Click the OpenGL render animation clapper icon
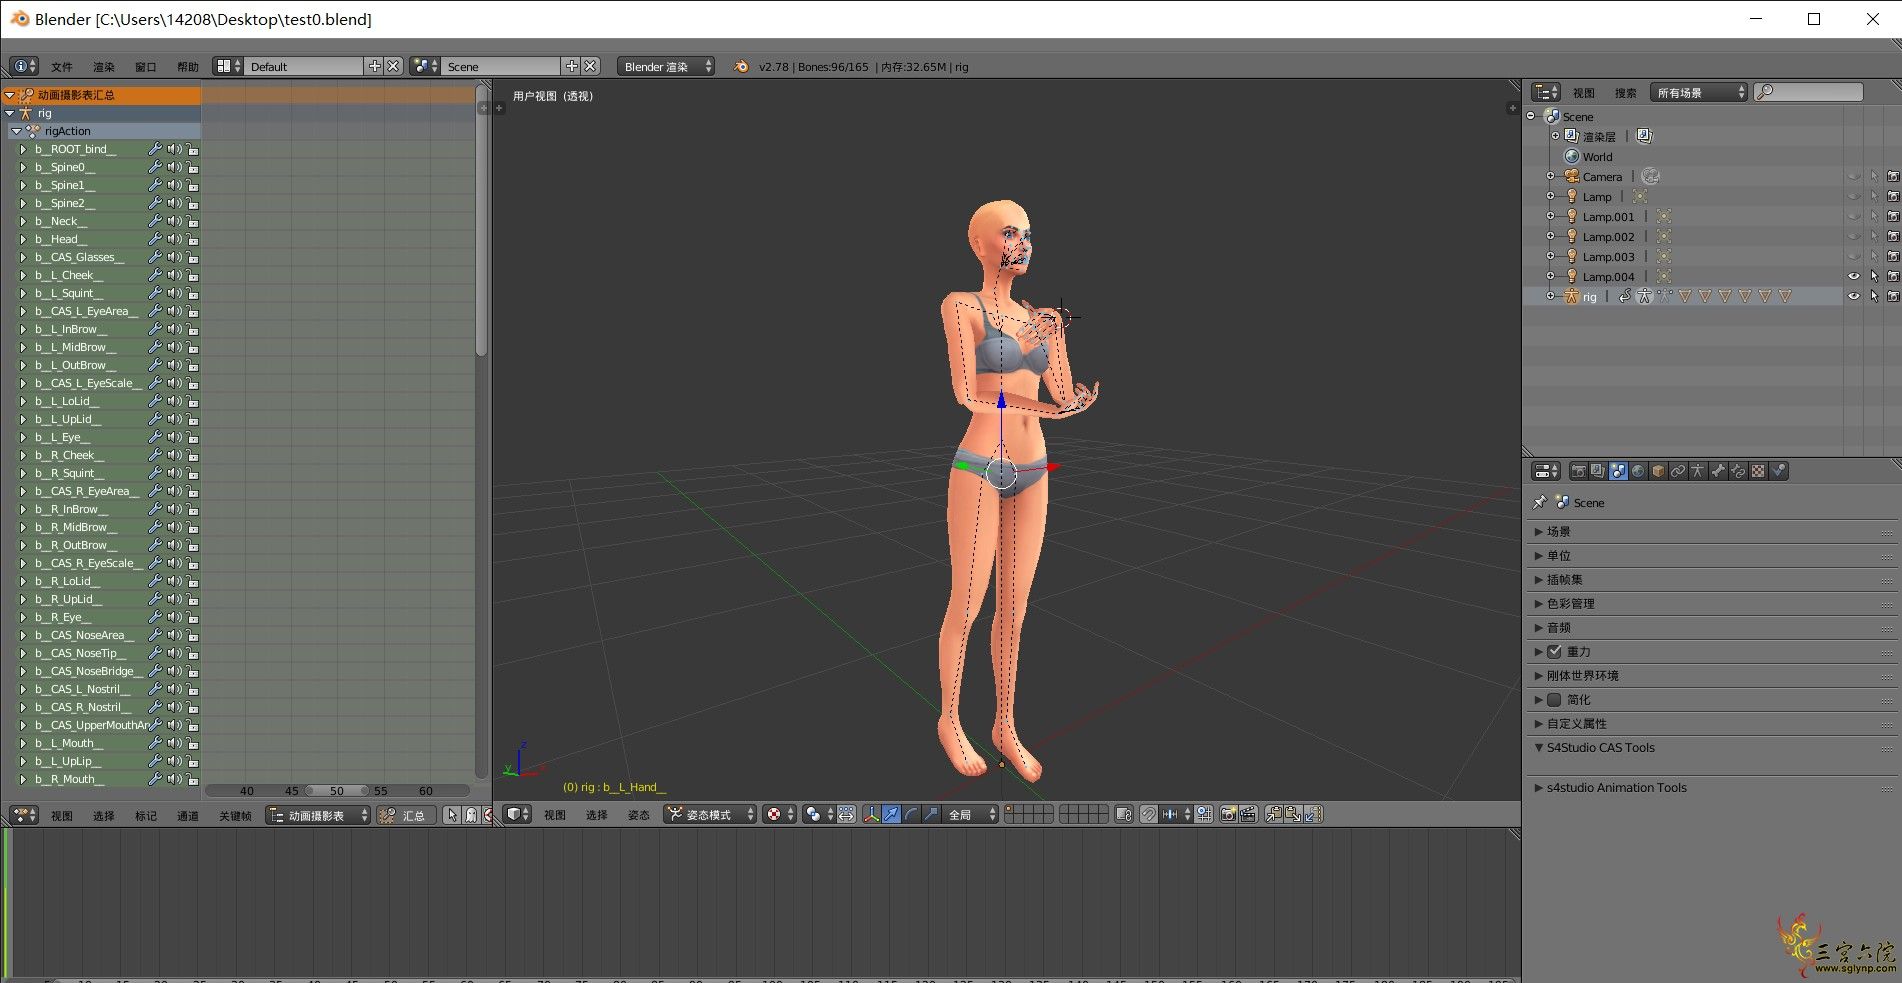 tap(1248, 814)
